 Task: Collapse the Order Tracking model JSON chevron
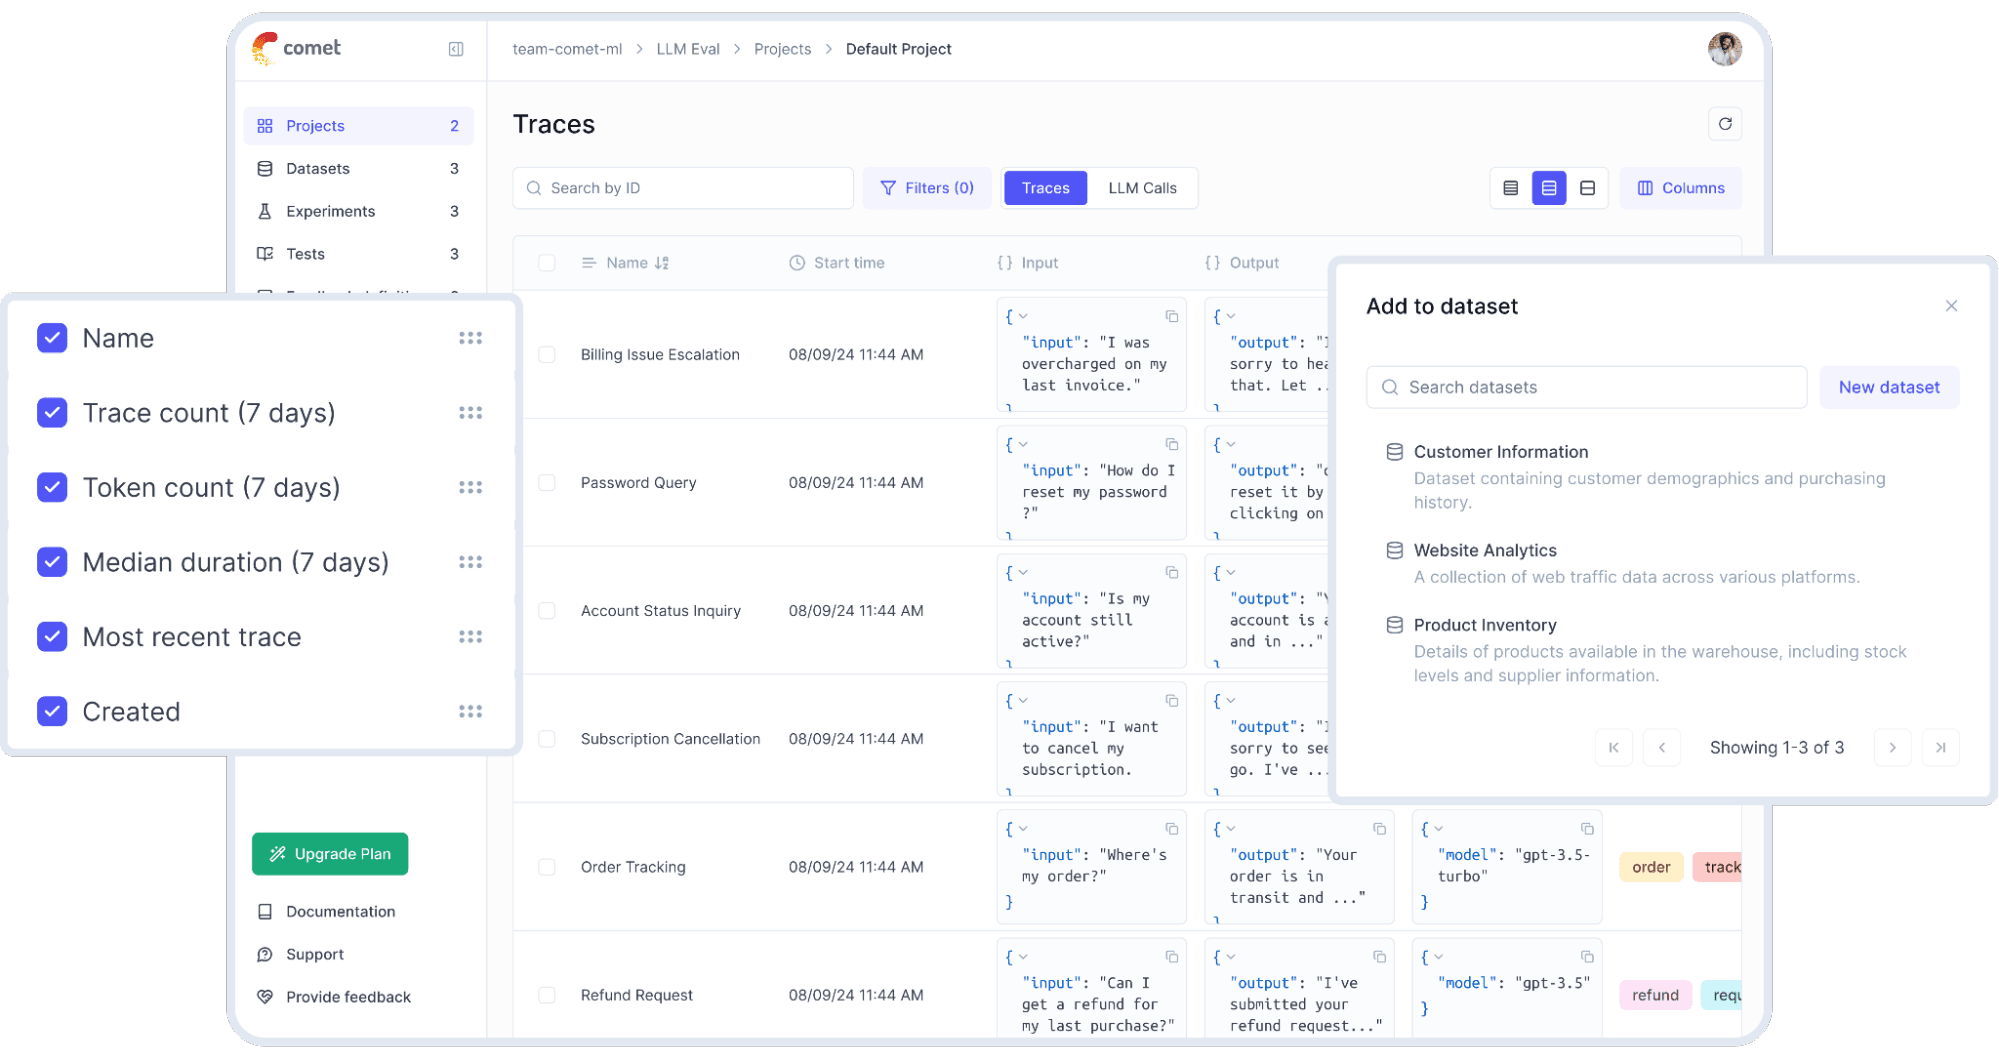1439,829
